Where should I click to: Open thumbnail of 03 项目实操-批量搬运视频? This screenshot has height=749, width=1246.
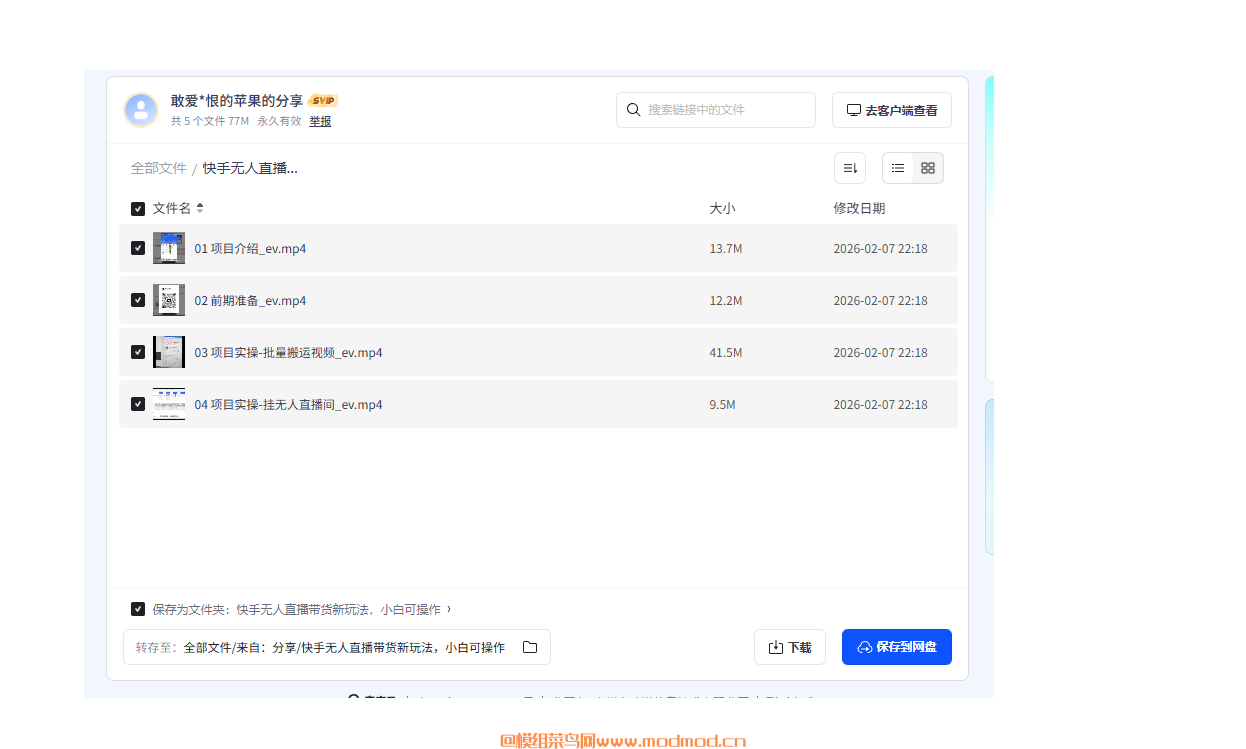point(169,352)
